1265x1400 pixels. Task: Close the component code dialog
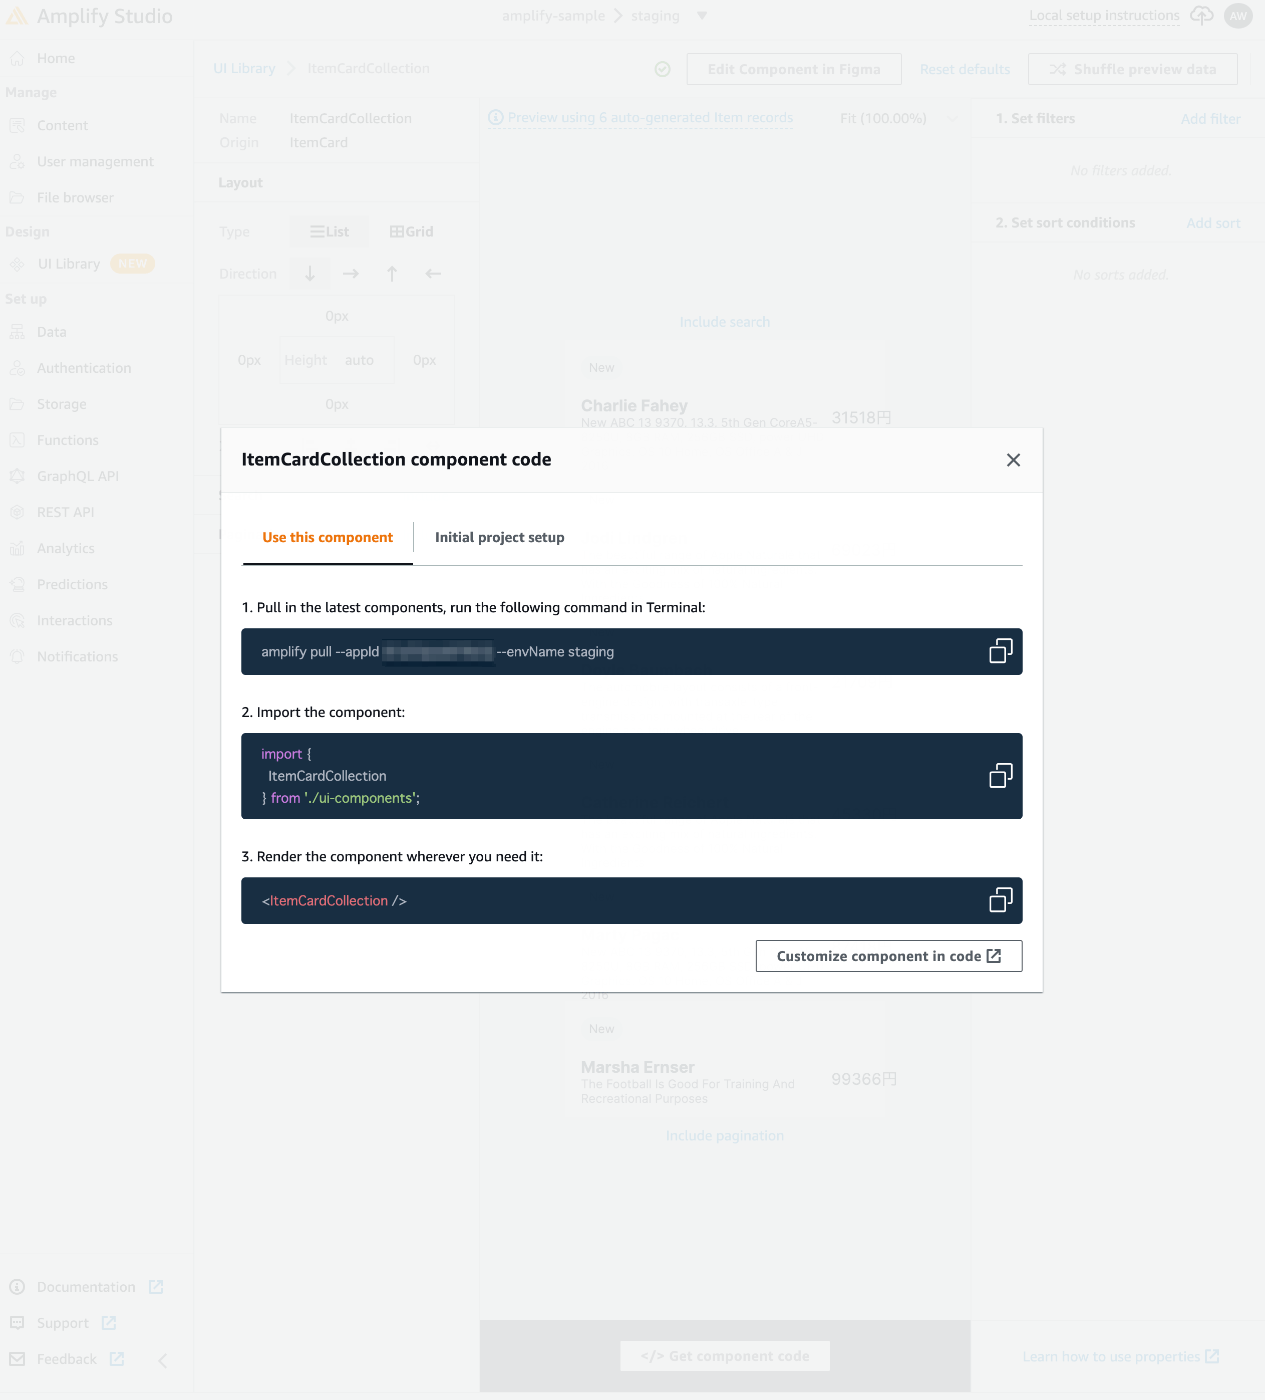(1013, 460)
